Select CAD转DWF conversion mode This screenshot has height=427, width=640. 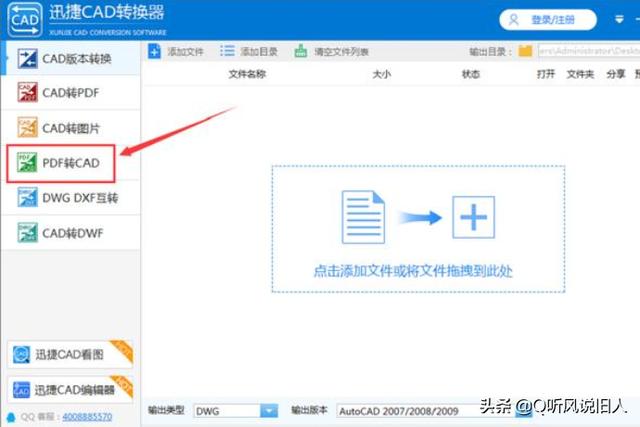tap(70, 233)
